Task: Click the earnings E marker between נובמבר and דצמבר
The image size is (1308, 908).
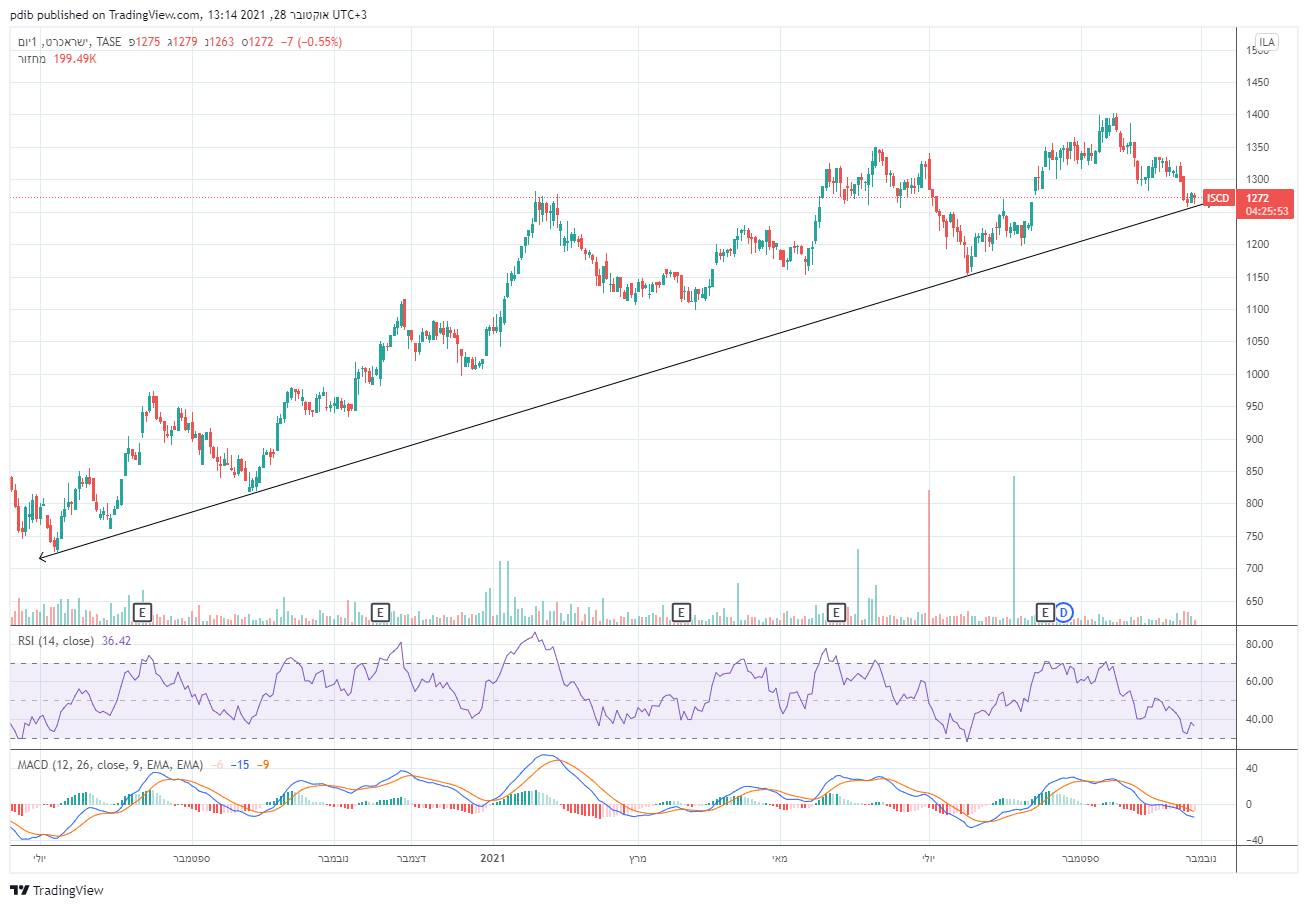Action: point(379,611)
